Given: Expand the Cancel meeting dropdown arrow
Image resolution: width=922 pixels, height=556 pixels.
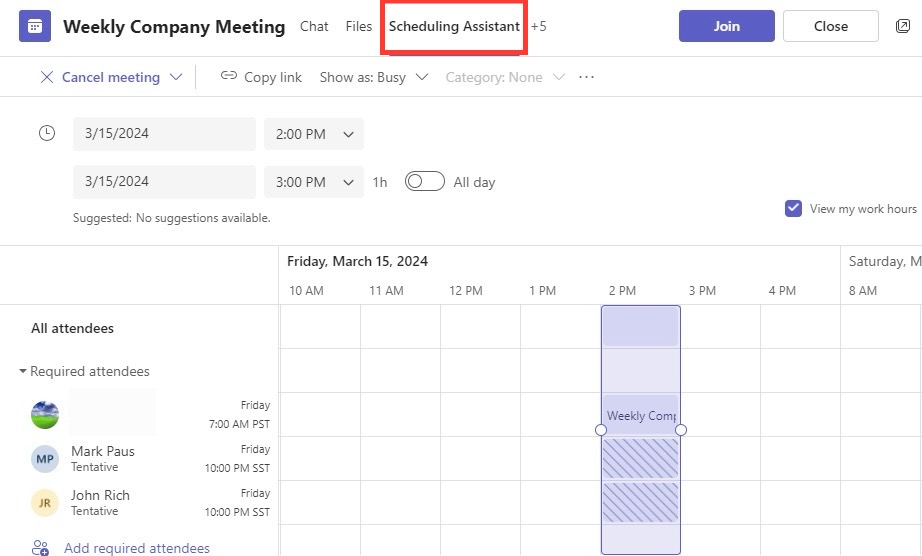Looking at the screenshot, I should tap(176, 77).
